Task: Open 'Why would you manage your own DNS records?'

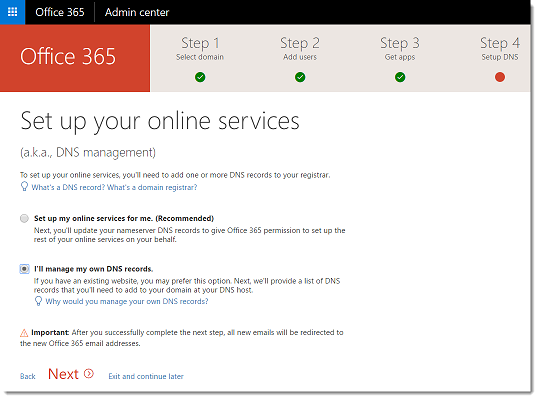Action: coord(127,301)
